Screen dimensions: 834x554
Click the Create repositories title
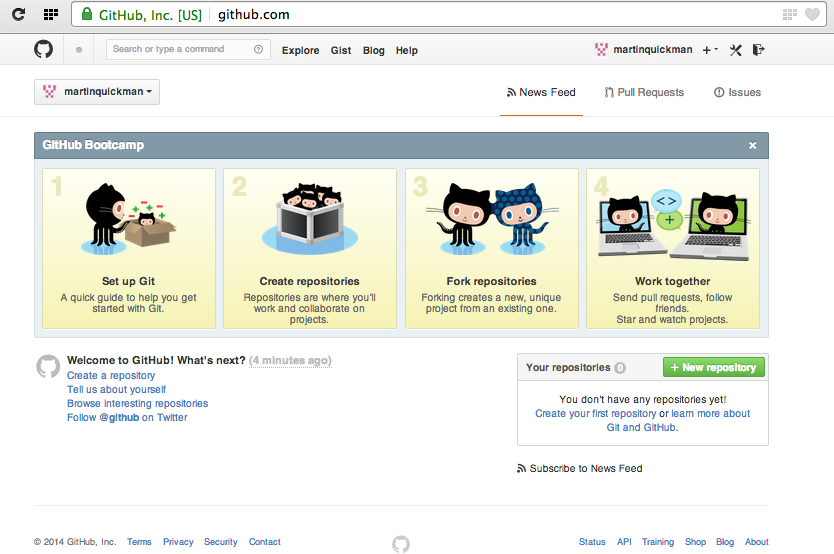tap(310, 281)
